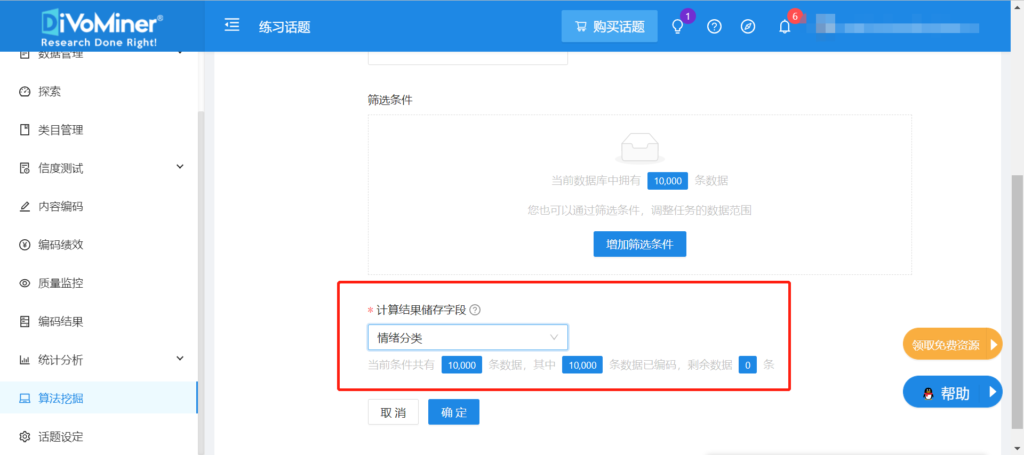The height and width of the screenshot is (455, 1024).
Task: Expand the 信度测试 sidebar submenu
Action: coord(98,168)
